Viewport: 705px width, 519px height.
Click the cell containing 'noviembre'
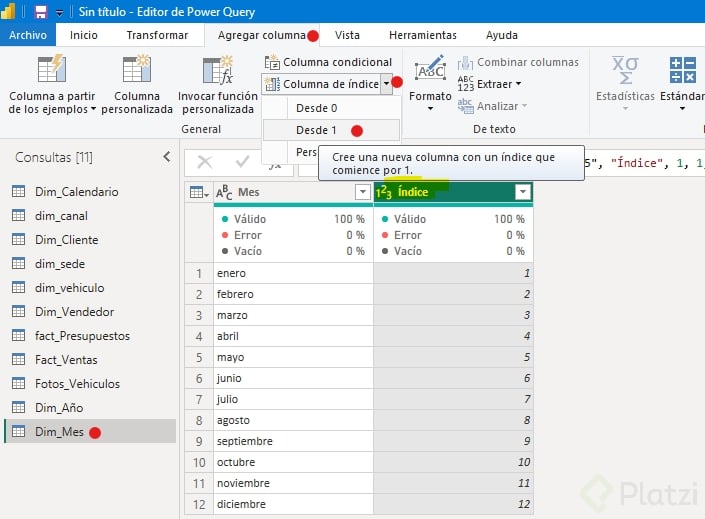(x=293, y=483)
